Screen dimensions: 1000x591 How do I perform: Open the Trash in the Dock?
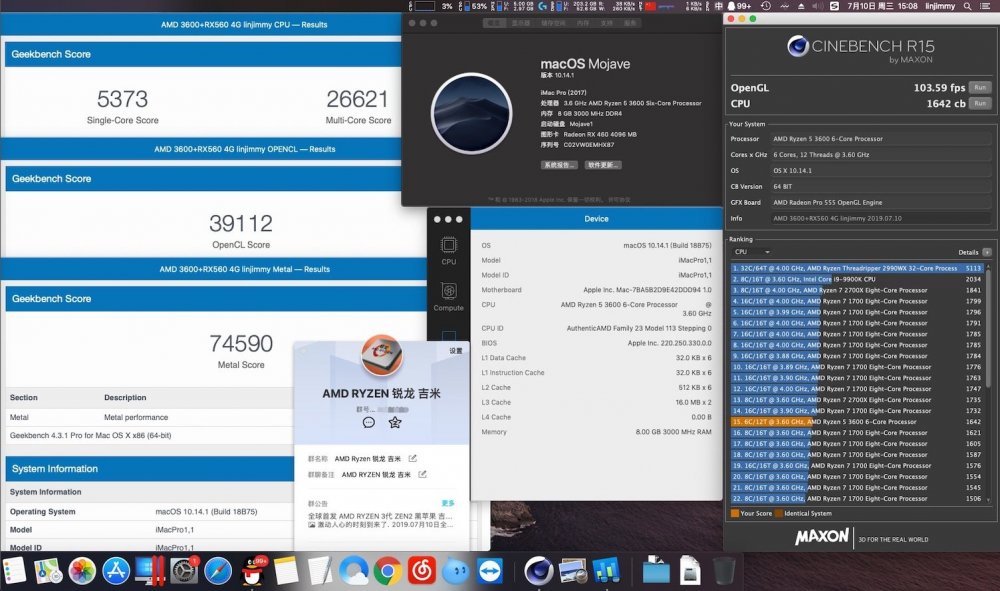tap(724, 571)
